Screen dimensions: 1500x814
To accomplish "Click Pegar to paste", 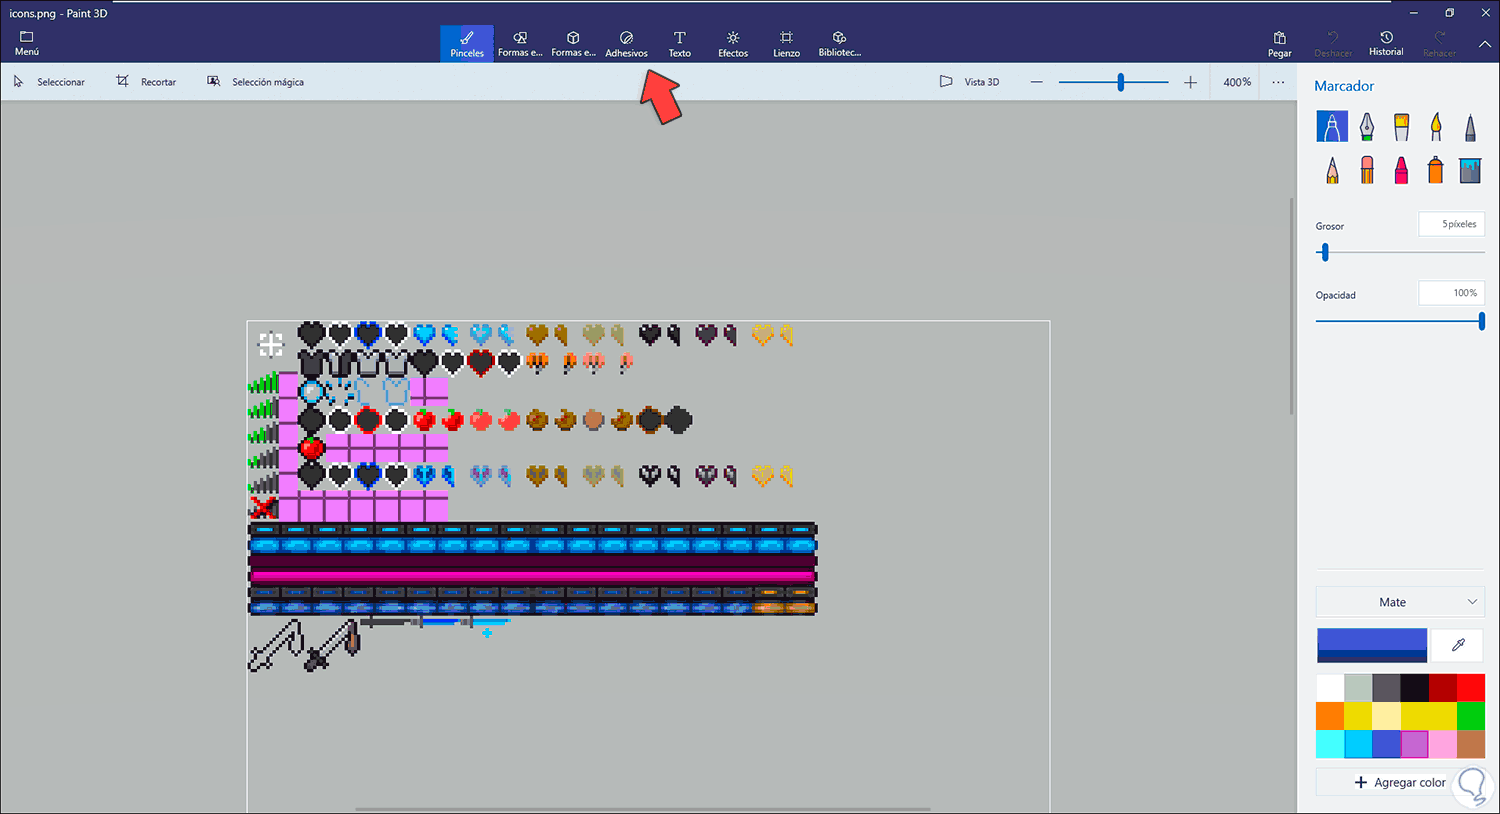I will tap(1280, 45).
